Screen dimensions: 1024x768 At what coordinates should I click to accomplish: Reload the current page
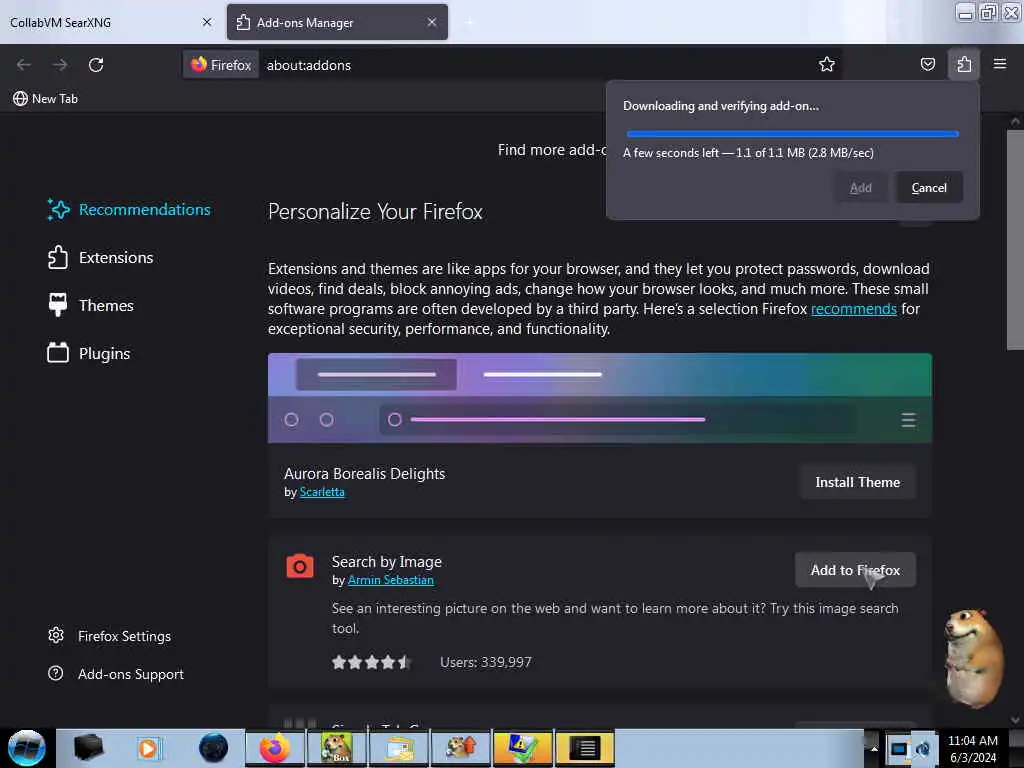(96, 65)
